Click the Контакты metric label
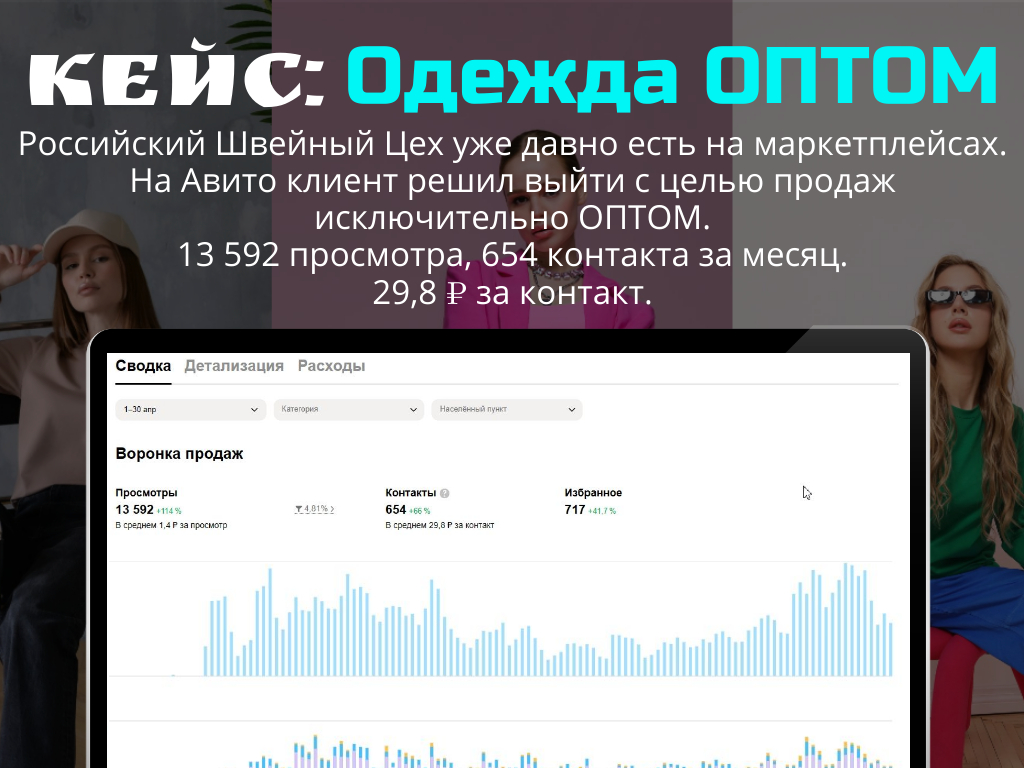This screenshot has width=1024, height=768. [x=411, y=492]
